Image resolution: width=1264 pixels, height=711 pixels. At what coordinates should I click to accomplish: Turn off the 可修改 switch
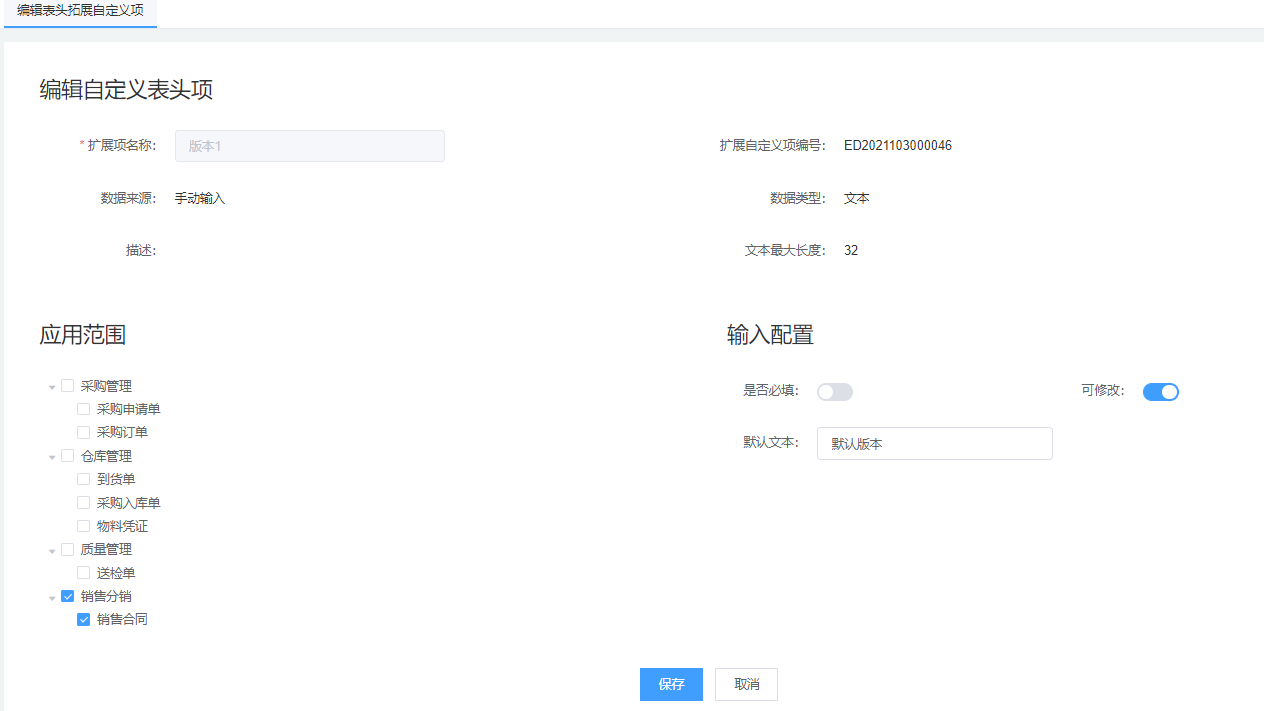tap(1161, 392)
